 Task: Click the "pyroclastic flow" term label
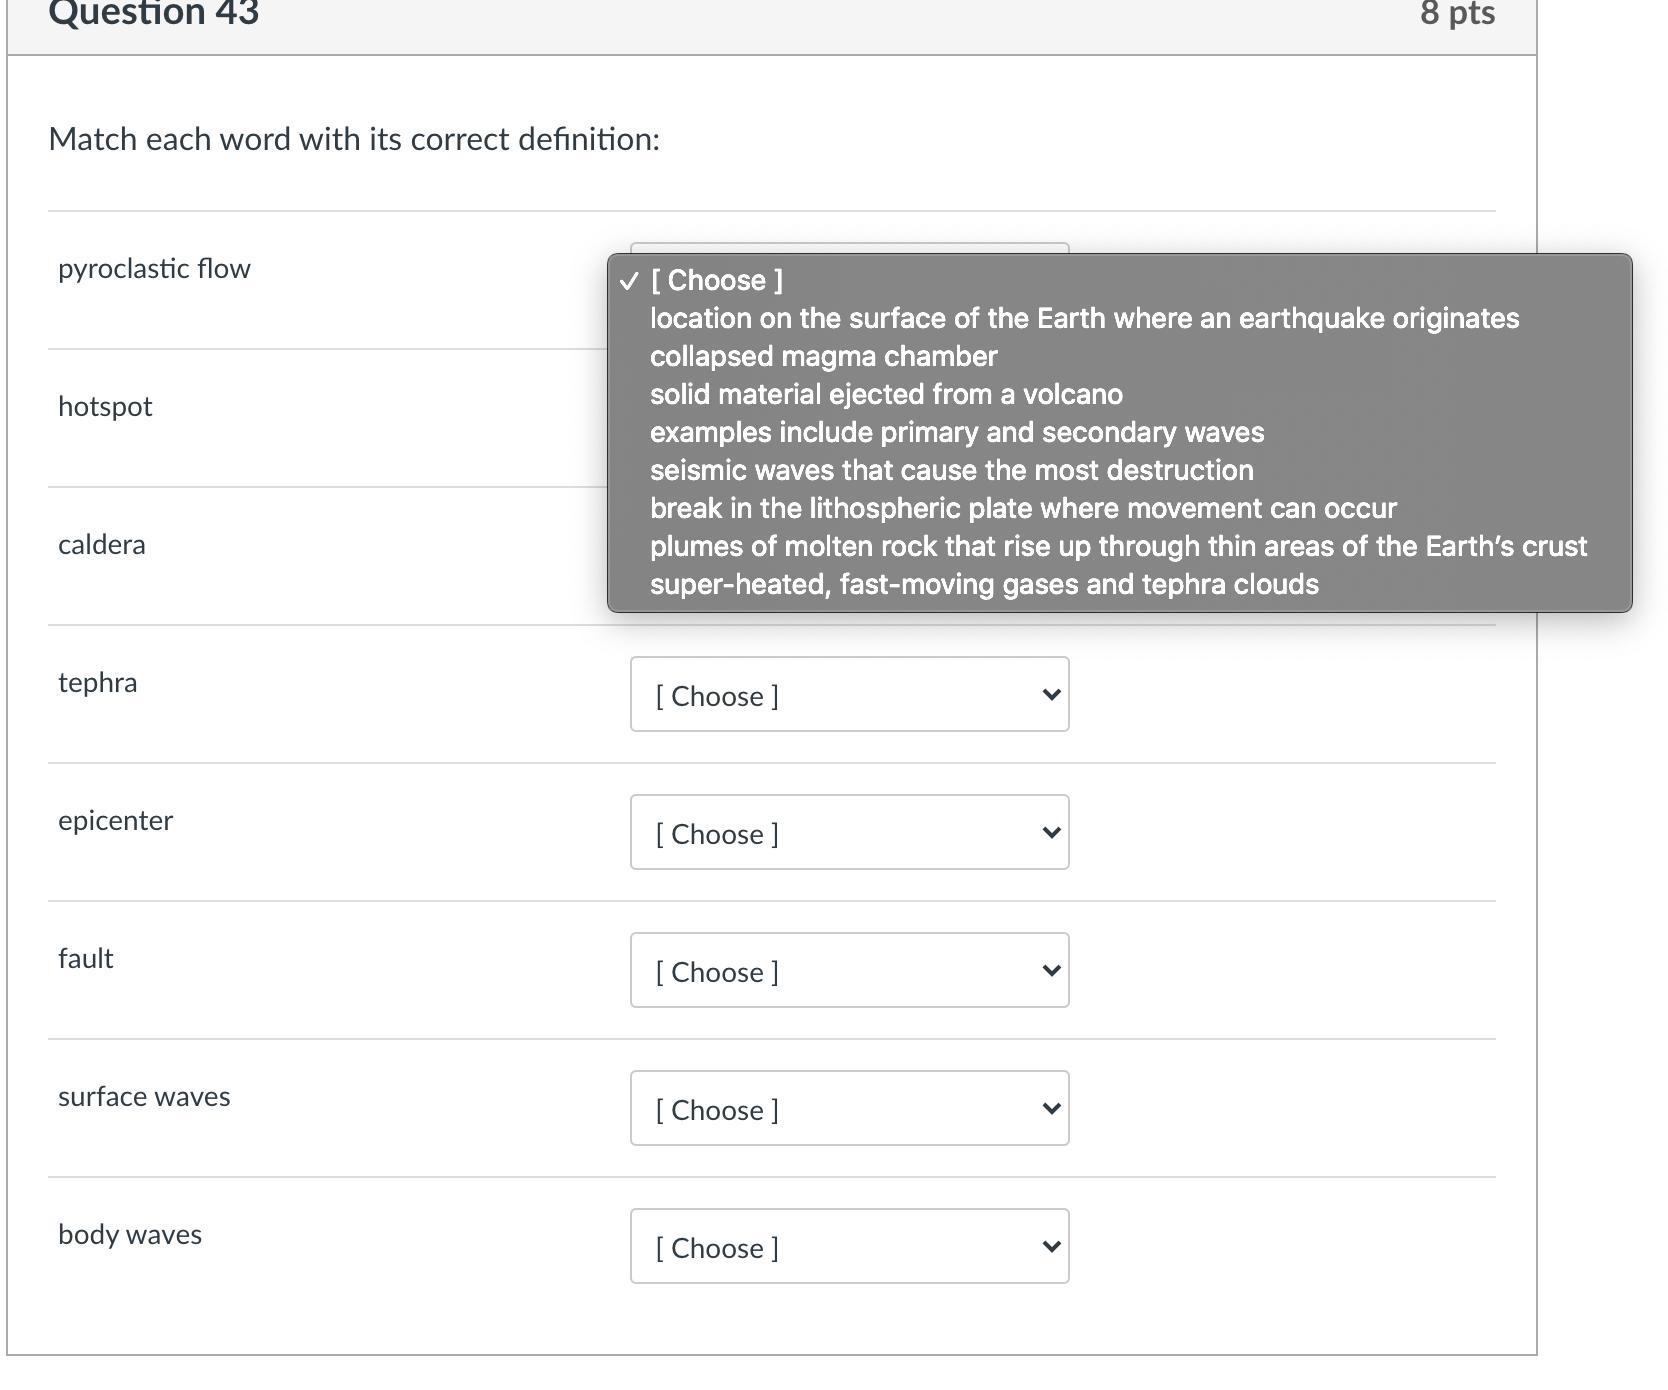154,269
